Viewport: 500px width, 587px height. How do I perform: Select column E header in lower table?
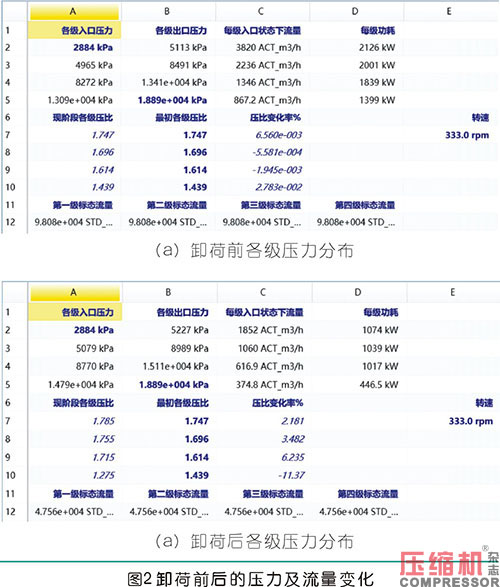453,292
